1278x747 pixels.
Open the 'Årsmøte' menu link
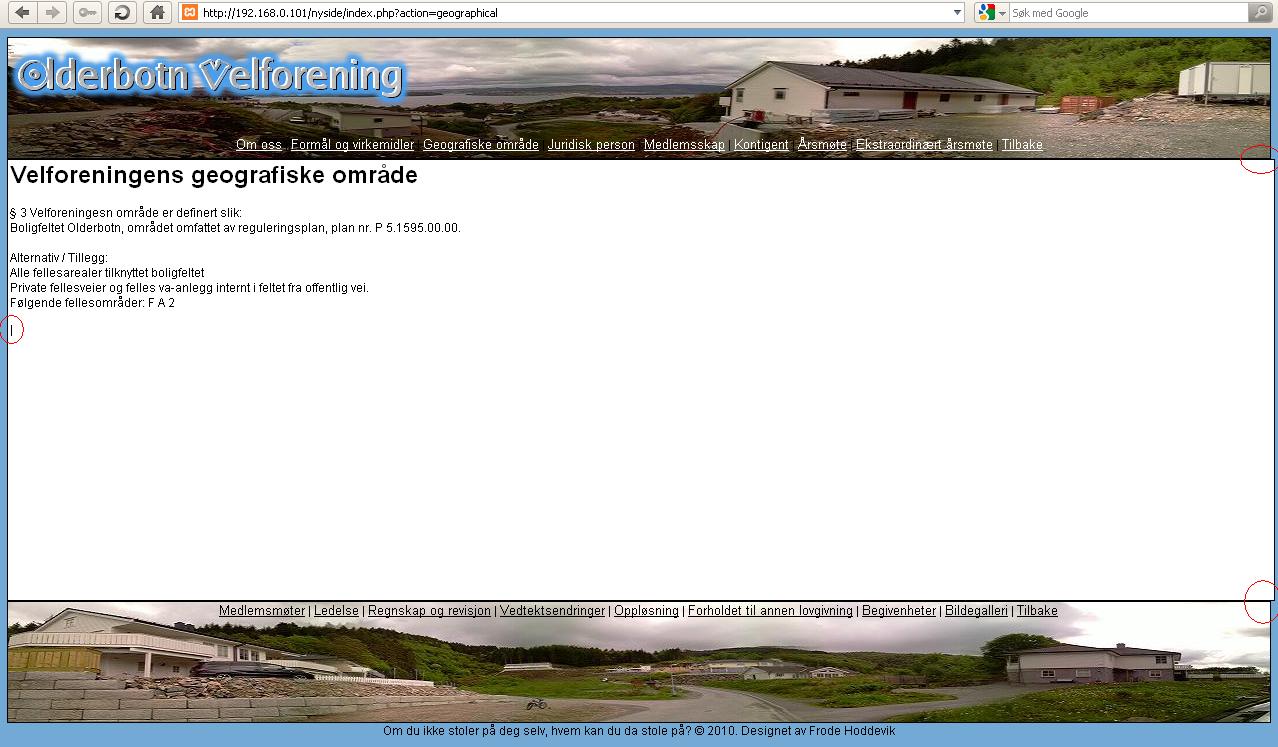822,145
